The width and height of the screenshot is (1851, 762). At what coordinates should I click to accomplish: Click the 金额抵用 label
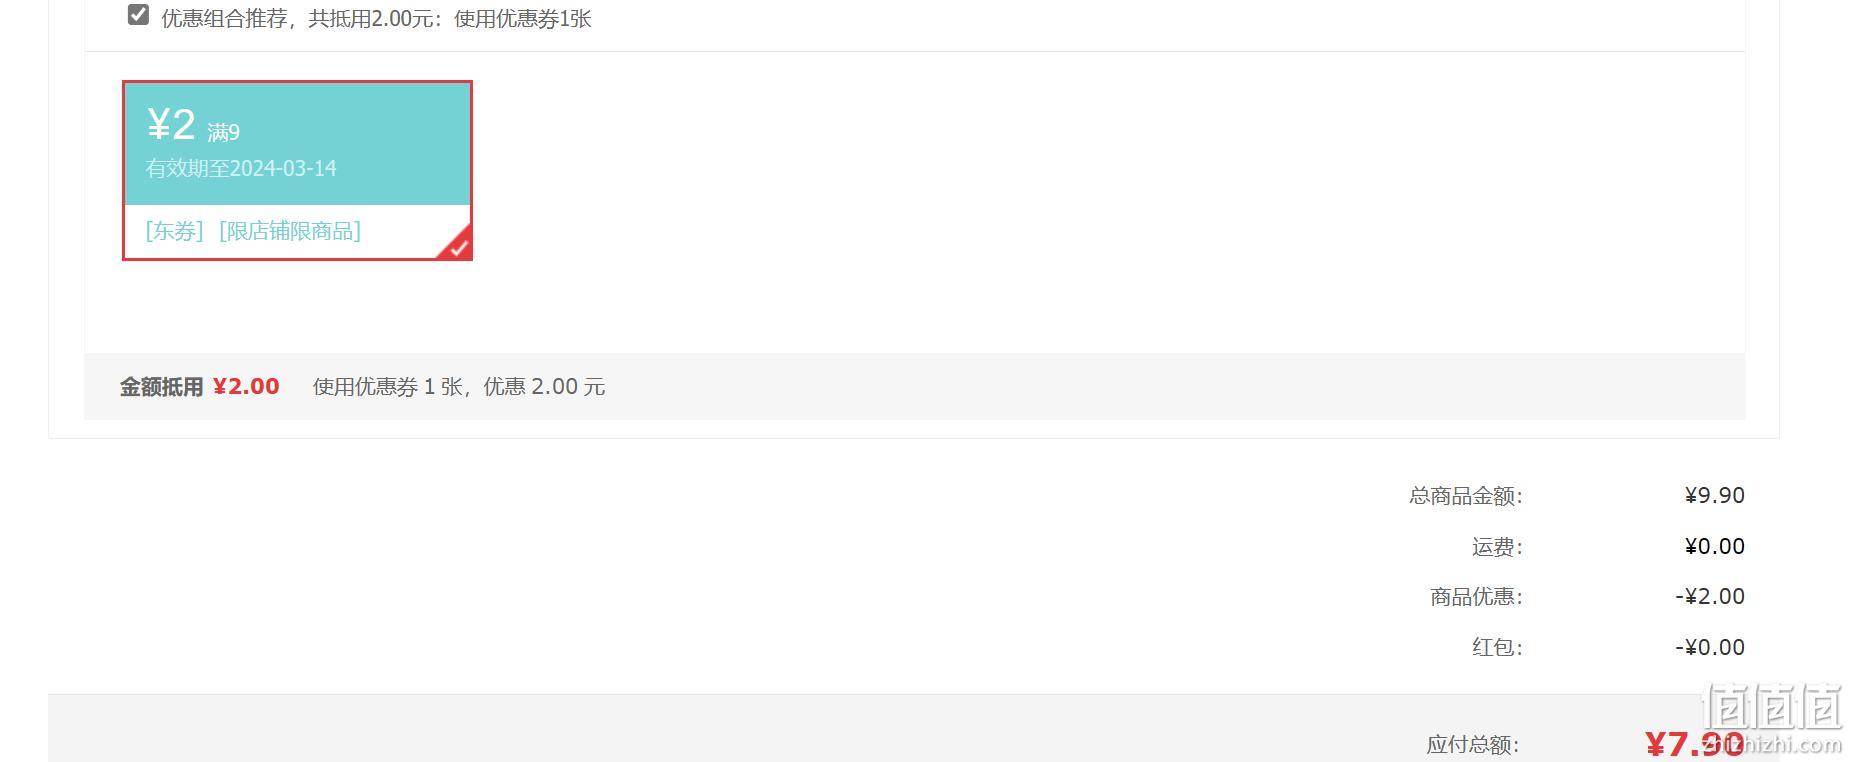click(161, 387)
